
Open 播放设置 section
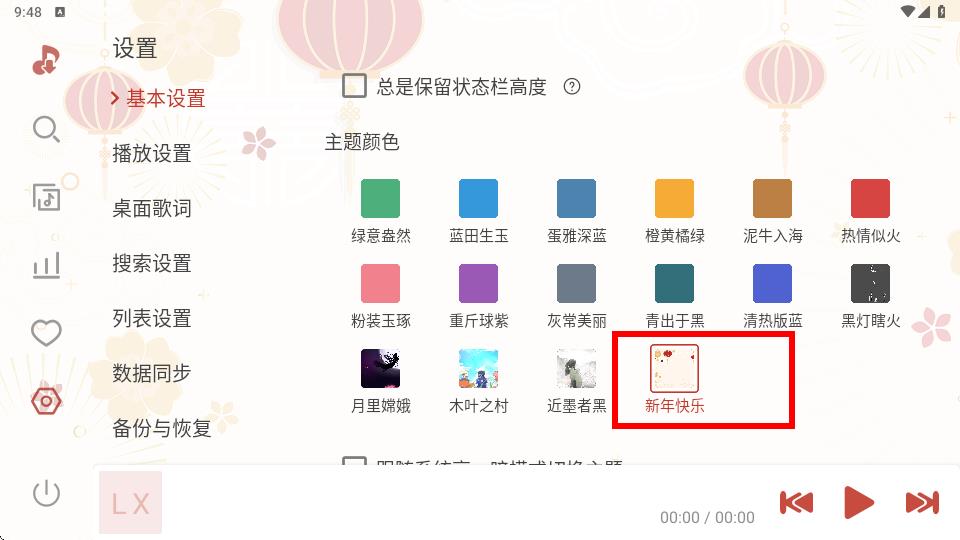tap(152, 153)
